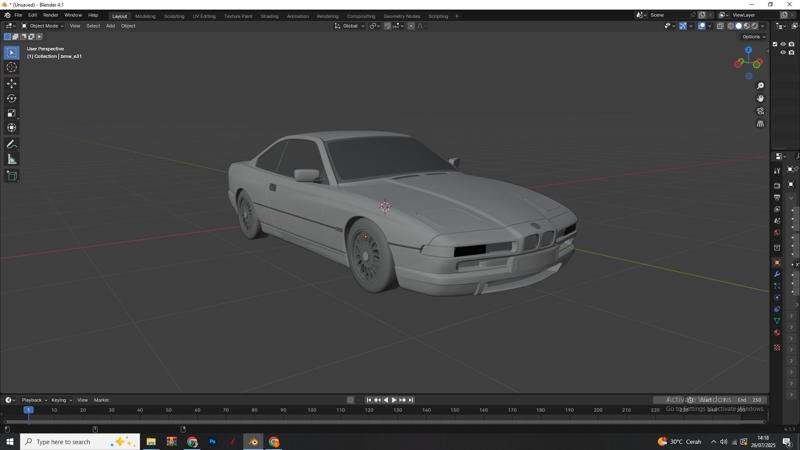Jump to timeline start frame

(369, 400)
